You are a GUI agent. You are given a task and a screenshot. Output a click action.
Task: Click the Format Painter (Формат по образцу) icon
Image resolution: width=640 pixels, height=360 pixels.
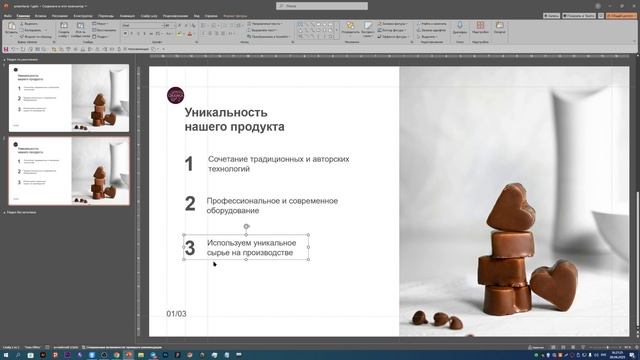[22, 36]
